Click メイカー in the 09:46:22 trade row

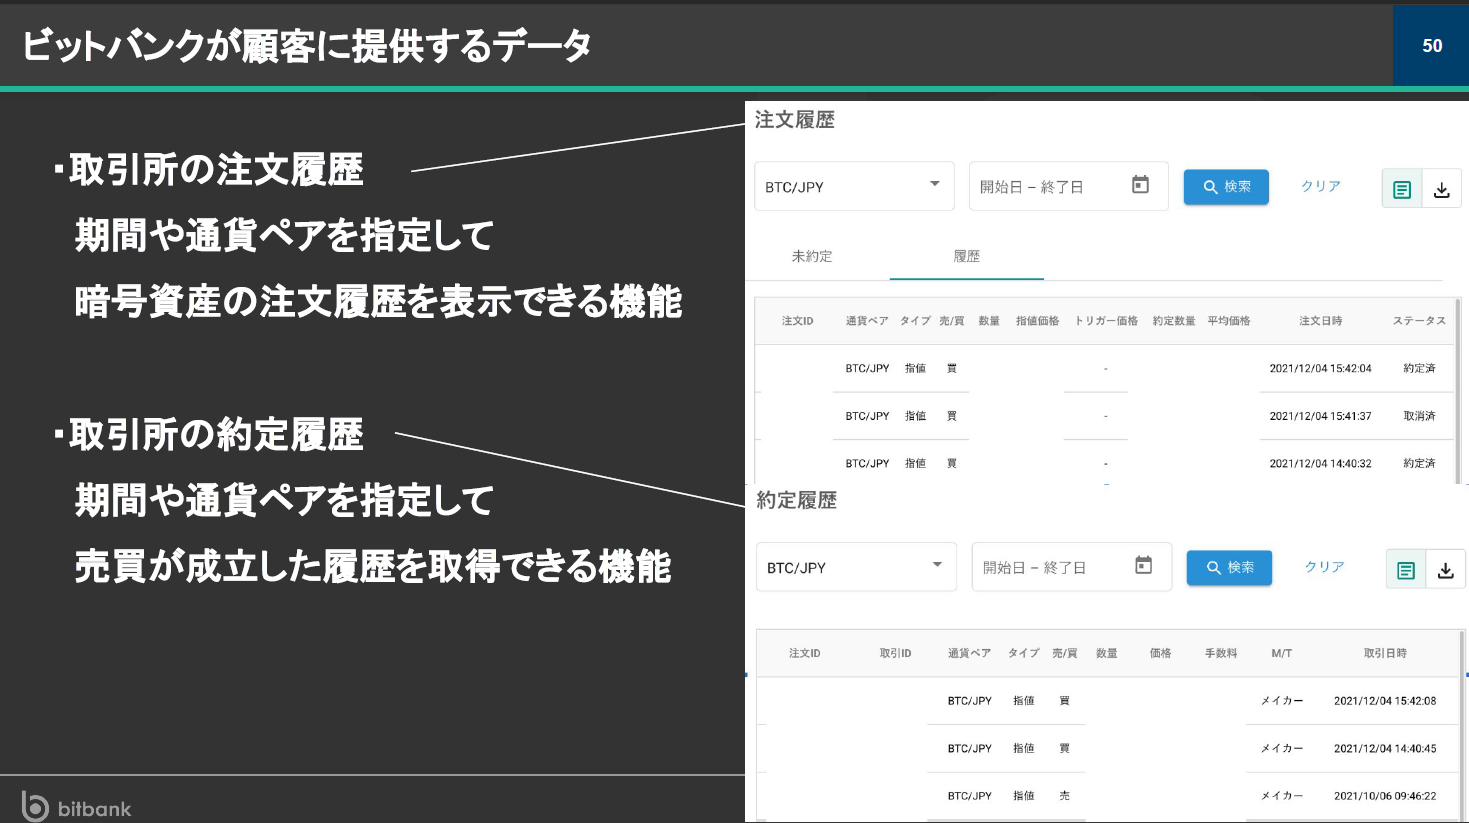(x=1282, y=796)
